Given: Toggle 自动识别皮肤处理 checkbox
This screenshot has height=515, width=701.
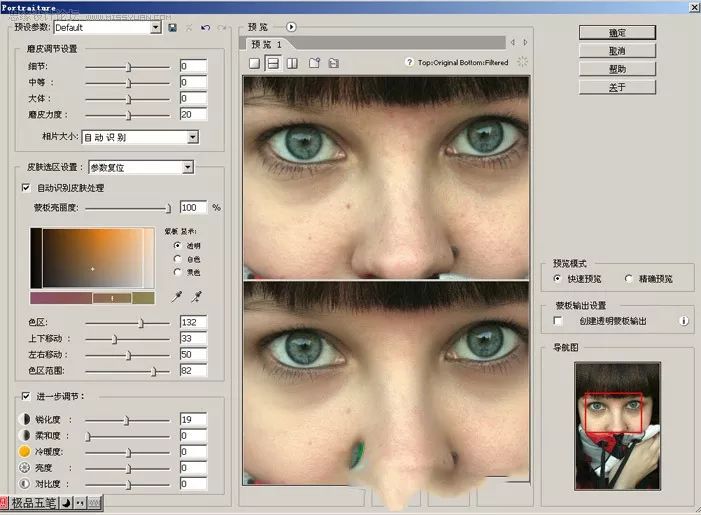Looking at the screenshot, I should tap(26, 187).
